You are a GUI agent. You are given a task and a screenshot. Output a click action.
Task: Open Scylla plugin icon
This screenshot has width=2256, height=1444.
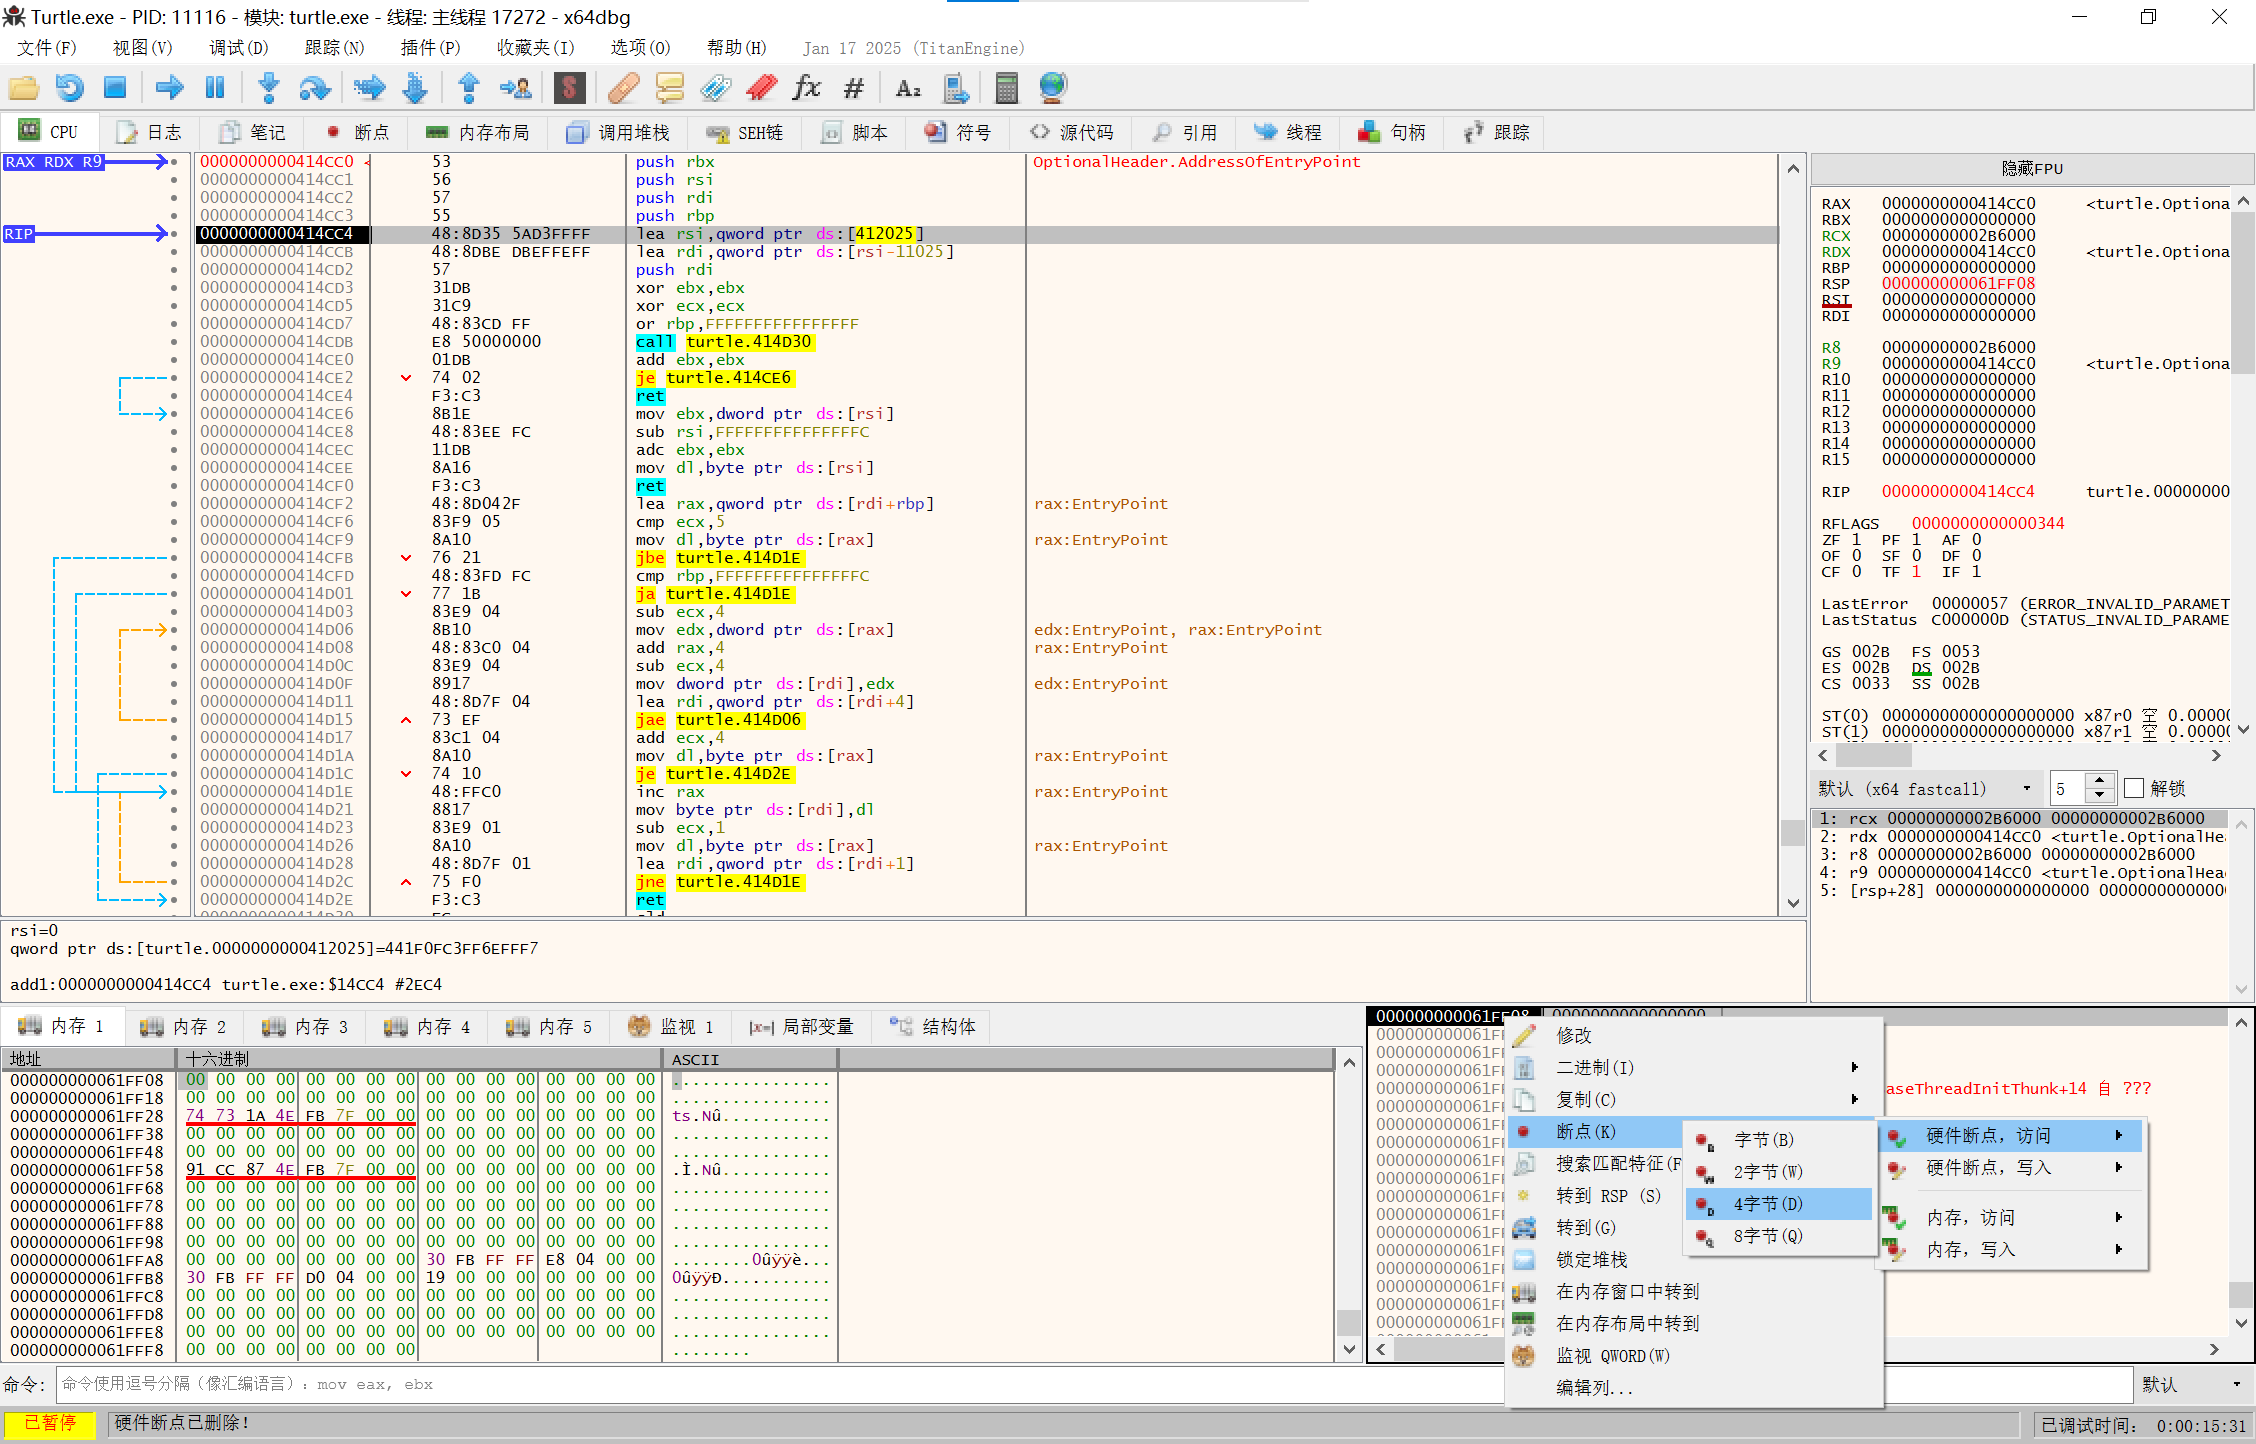(x=569, y=88)
